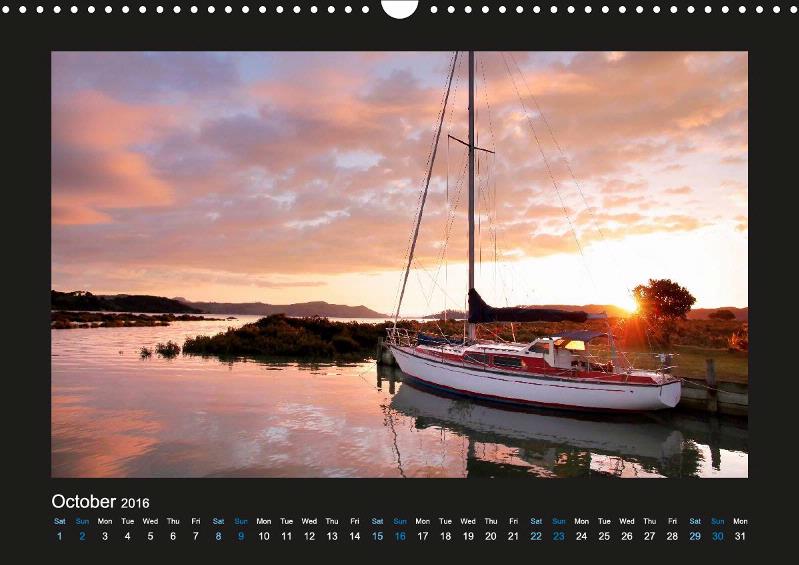Click the Sat label above date 15
The width and height of the screenshot is (799, 565).
tap(378, 521)
